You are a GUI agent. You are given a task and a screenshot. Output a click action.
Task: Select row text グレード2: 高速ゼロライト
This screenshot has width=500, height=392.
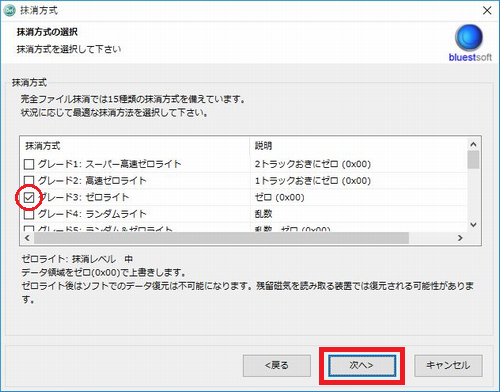pyautogui.click(x=92, y=181)
